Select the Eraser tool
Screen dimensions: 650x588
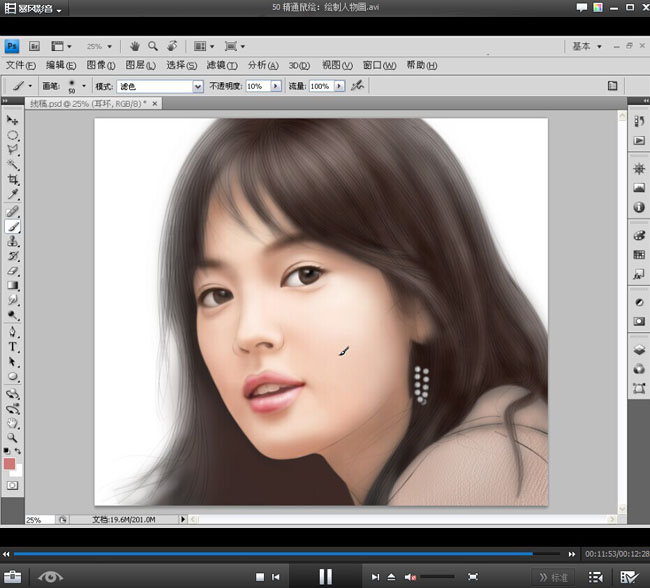12,271
